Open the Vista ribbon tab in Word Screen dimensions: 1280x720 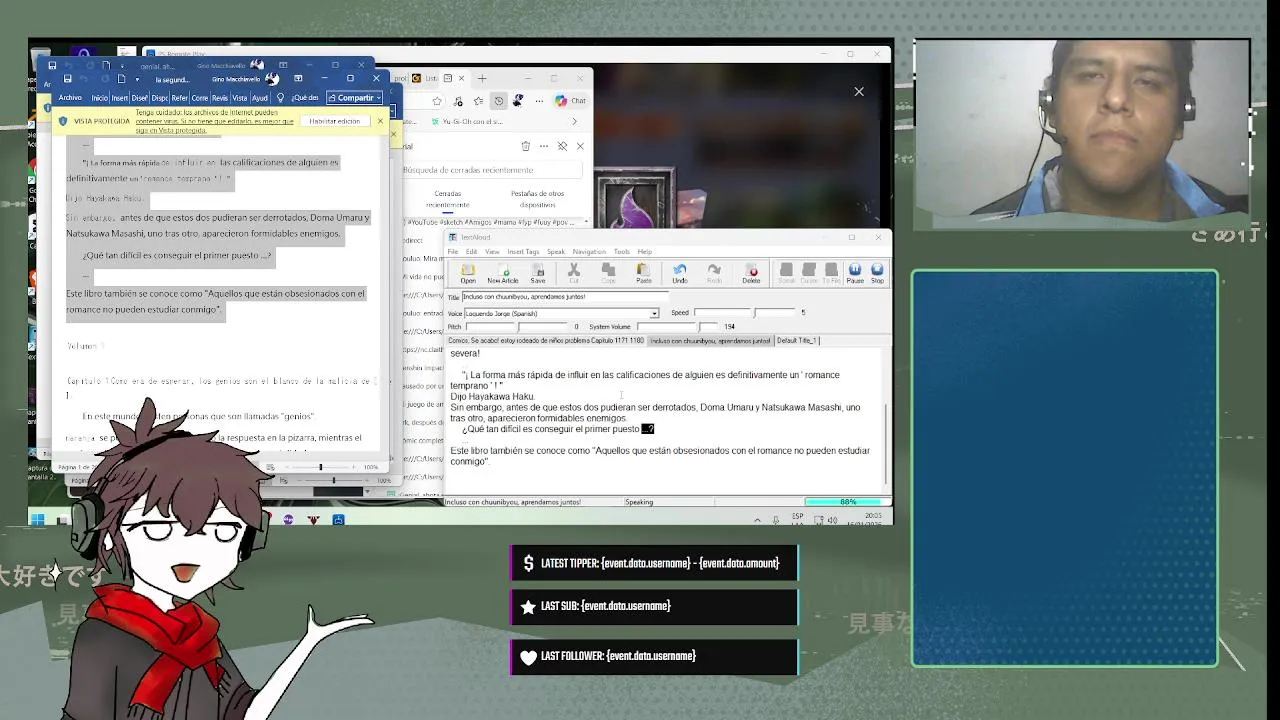click(x=240, y=98)
